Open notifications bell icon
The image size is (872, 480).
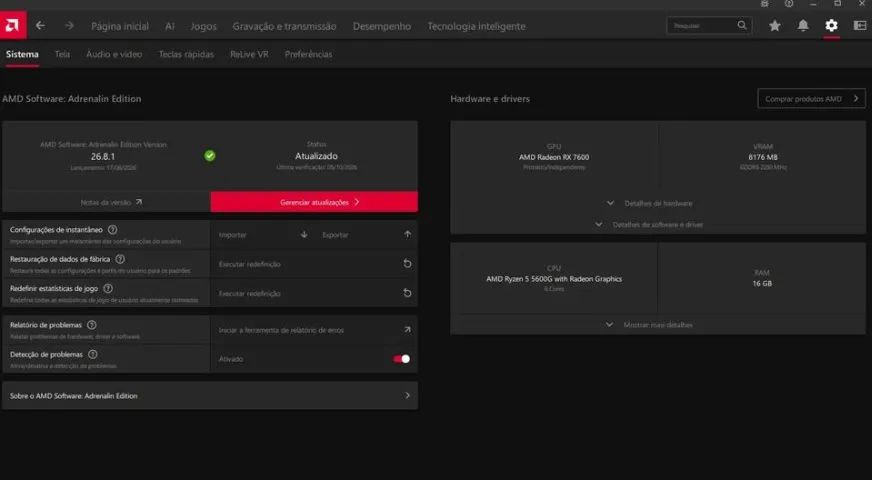click(803, 26)
